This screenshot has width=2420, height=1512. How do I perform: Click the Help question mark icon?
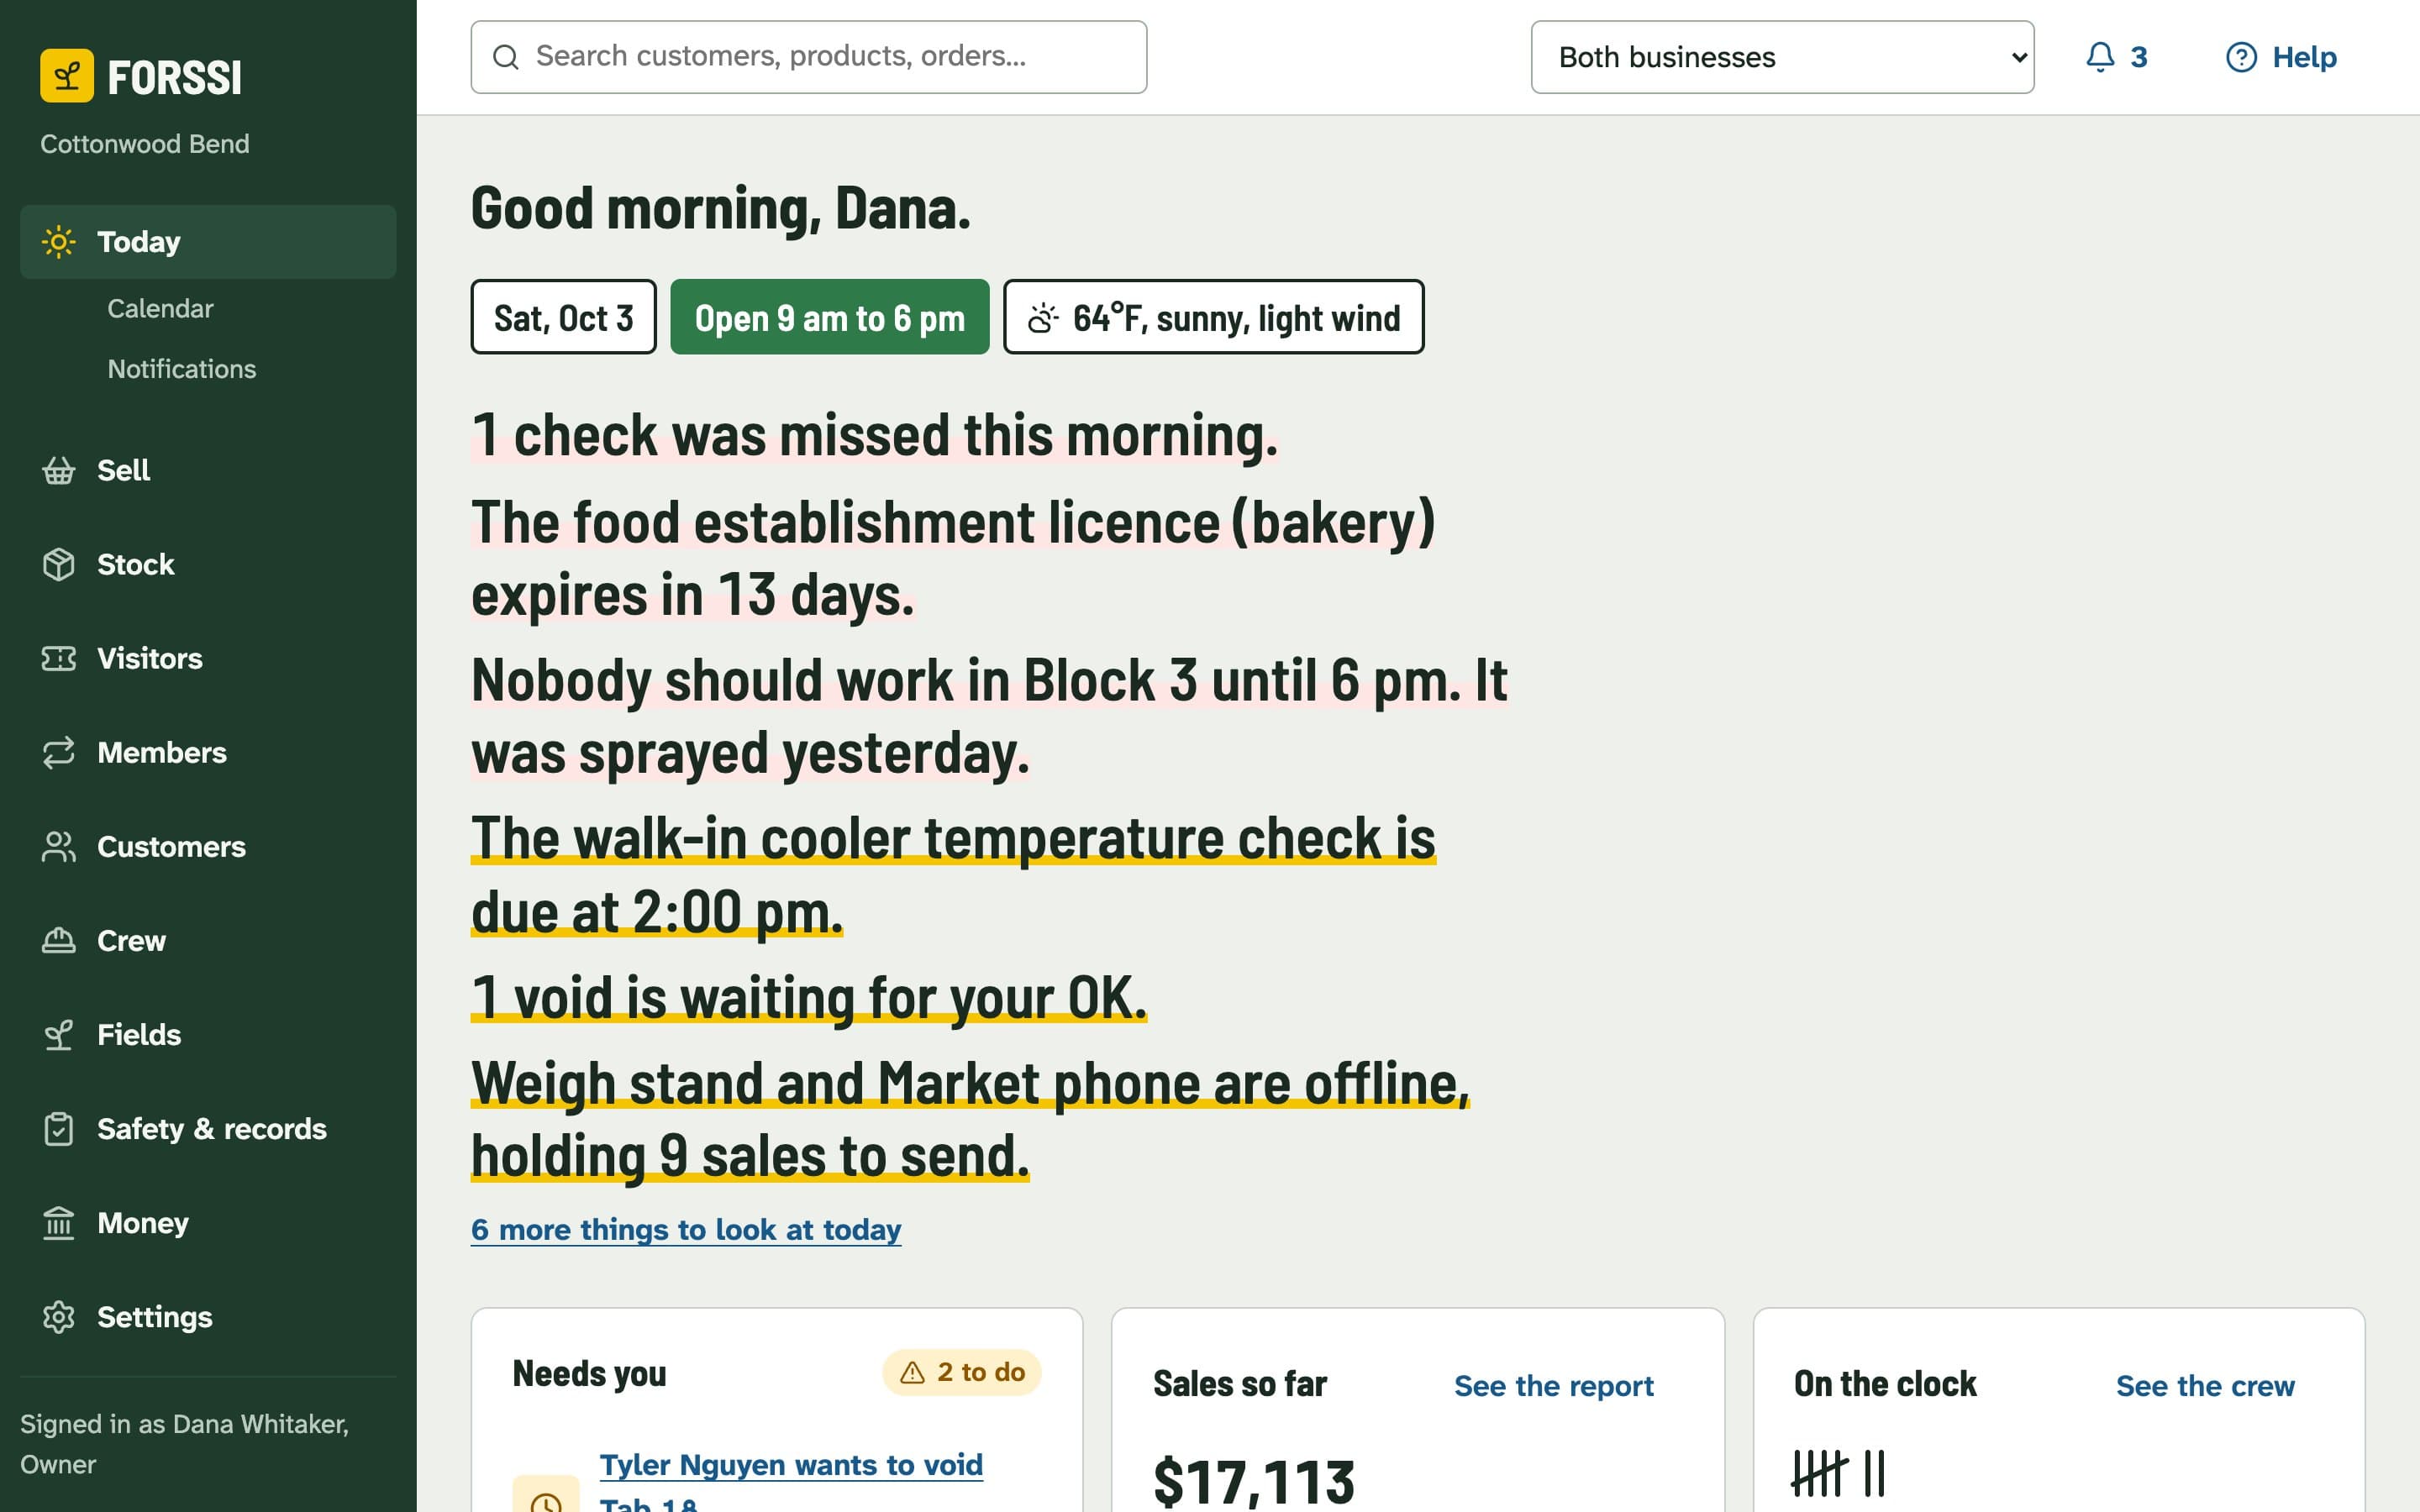pos(2241,57)
